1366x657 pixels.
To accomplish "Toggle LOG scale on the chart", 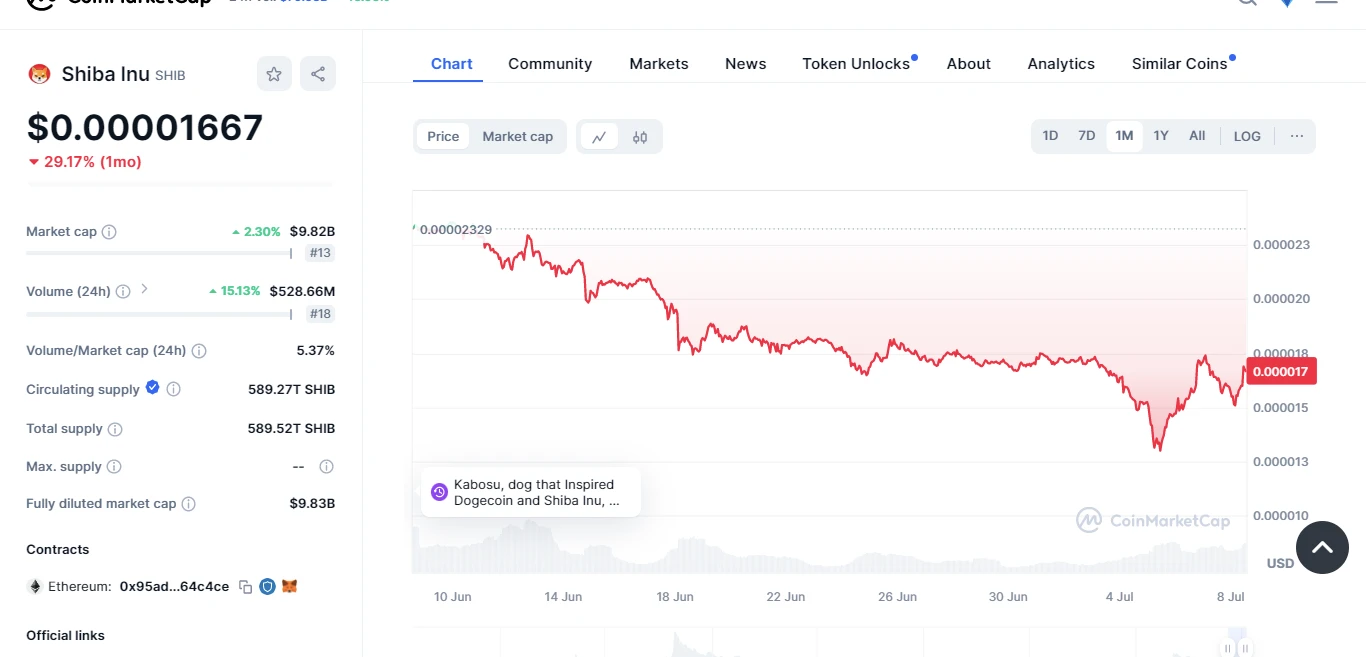I will pos(1247,136).
